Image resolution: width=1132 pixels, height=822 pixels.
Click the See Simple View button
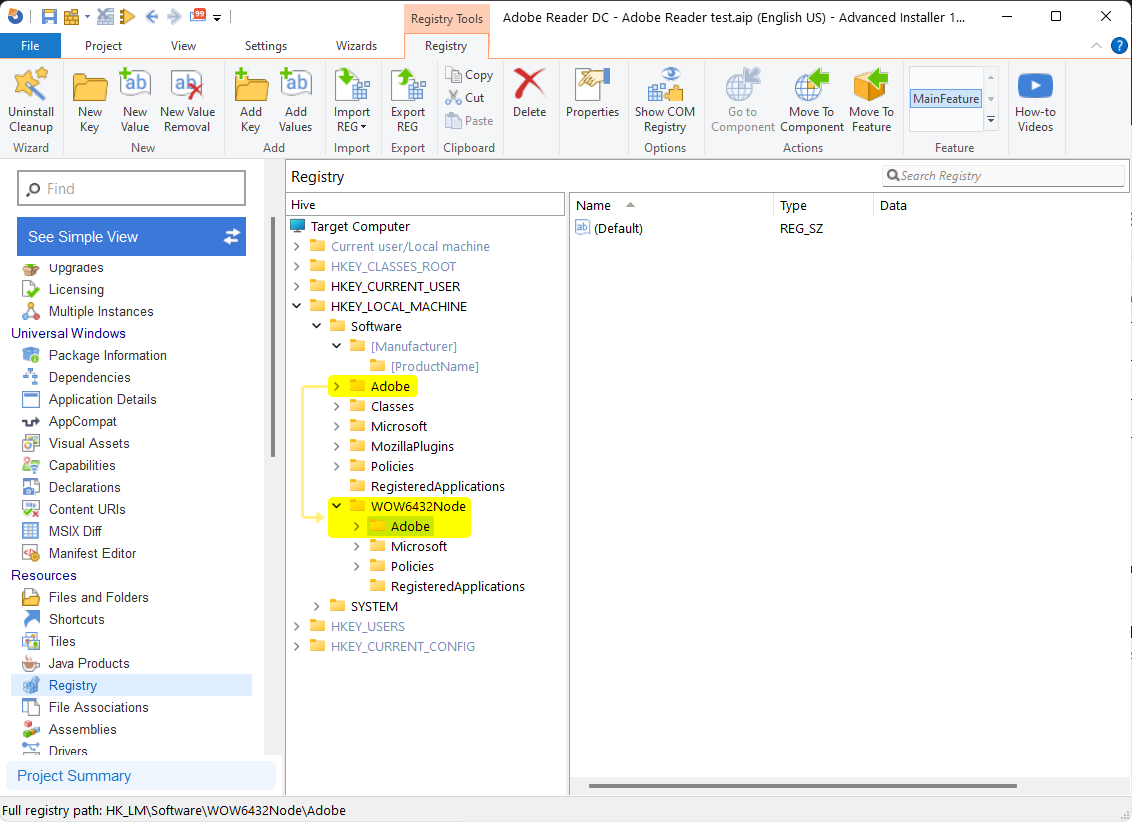coord(131,237)
